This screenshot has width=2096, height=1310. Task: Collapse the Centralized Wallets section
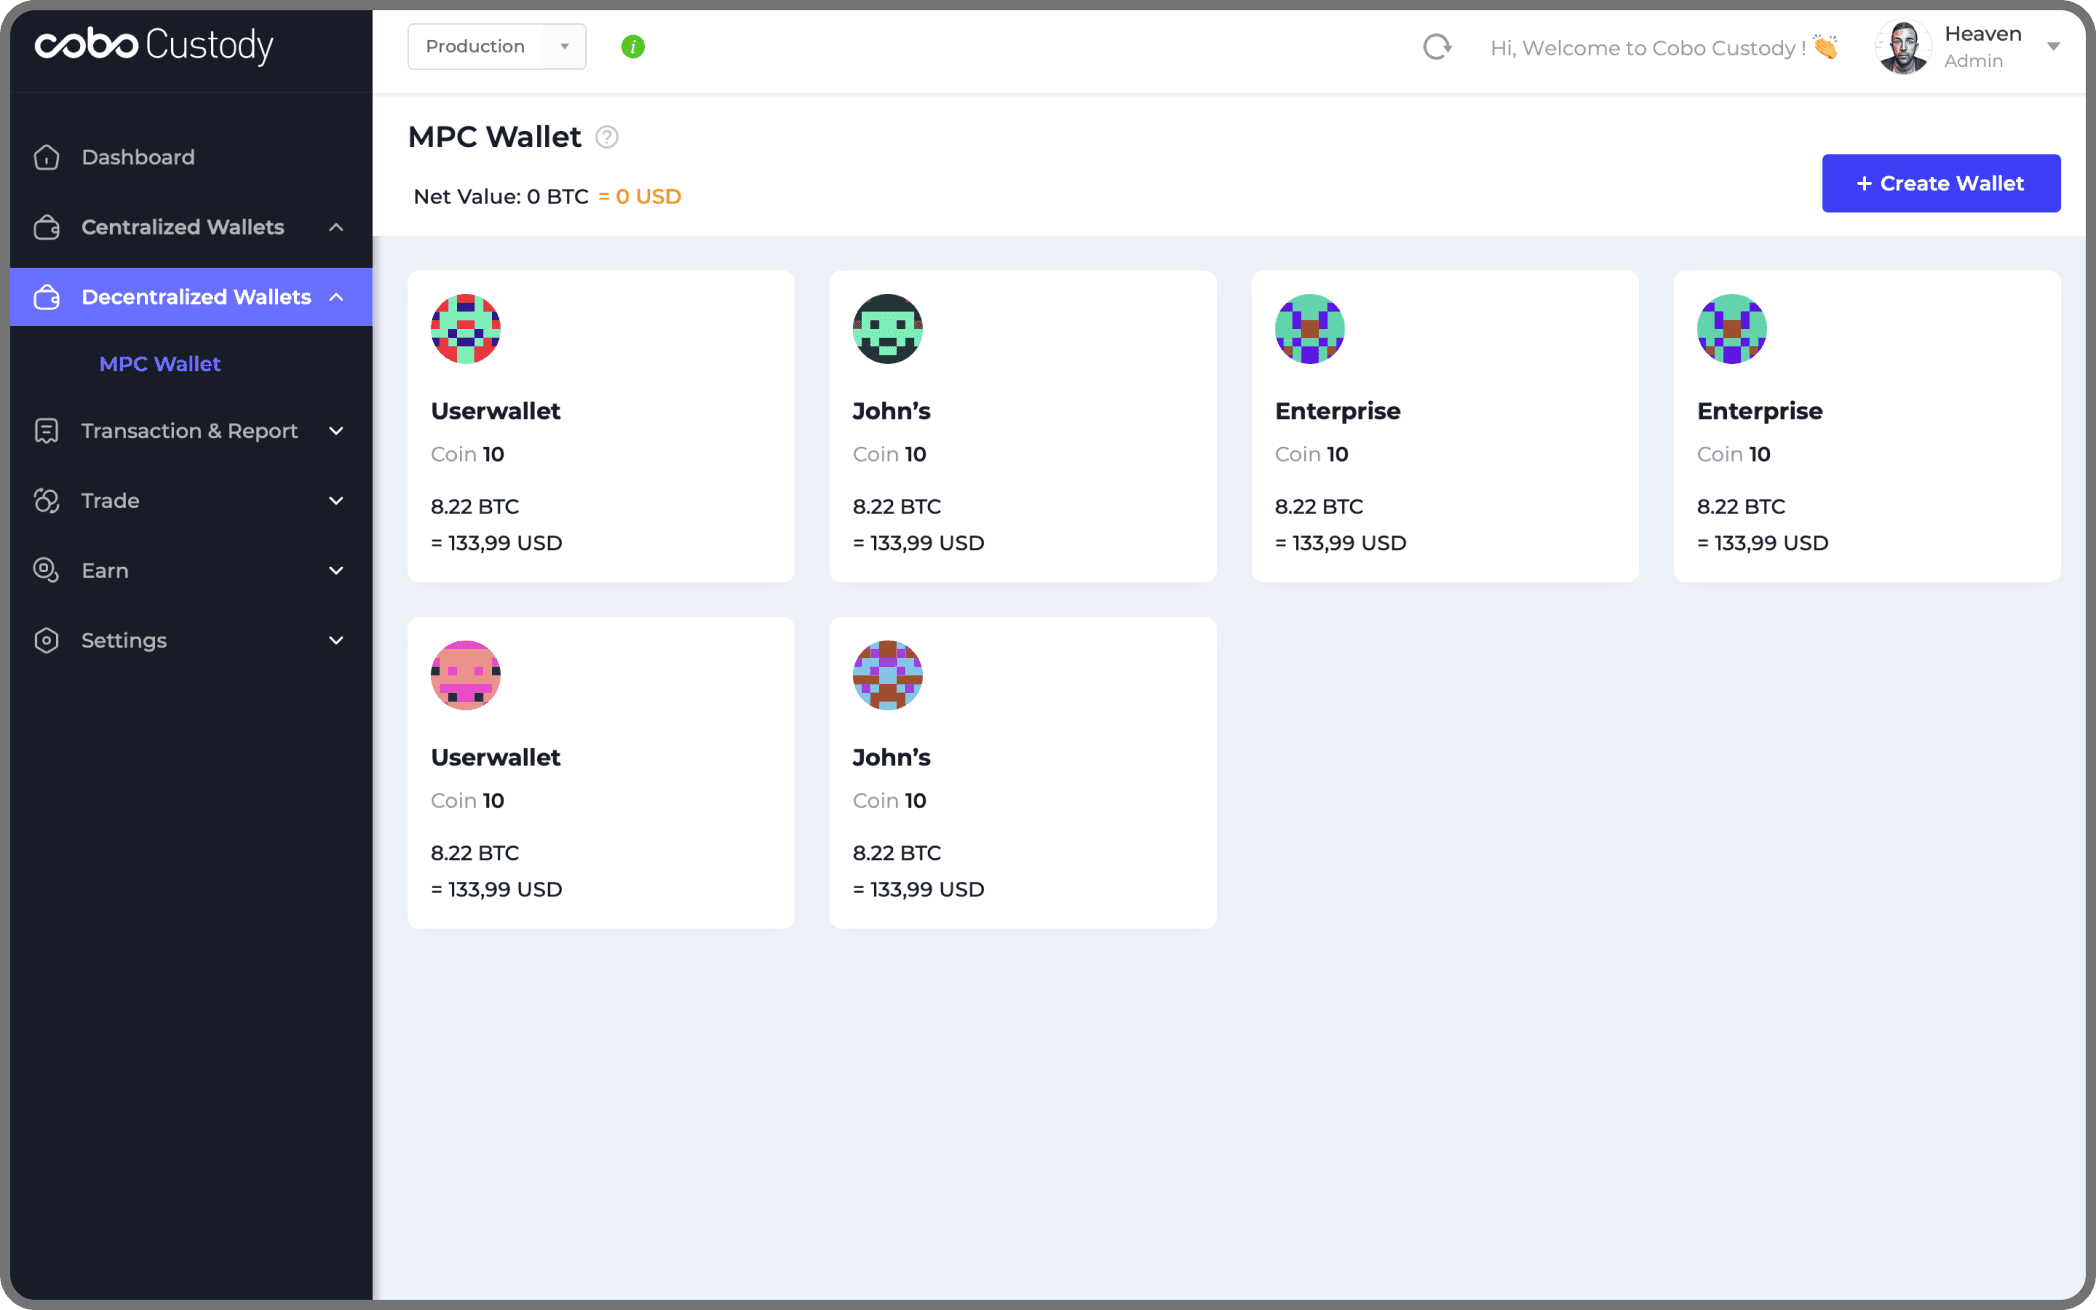coord(336,227)
